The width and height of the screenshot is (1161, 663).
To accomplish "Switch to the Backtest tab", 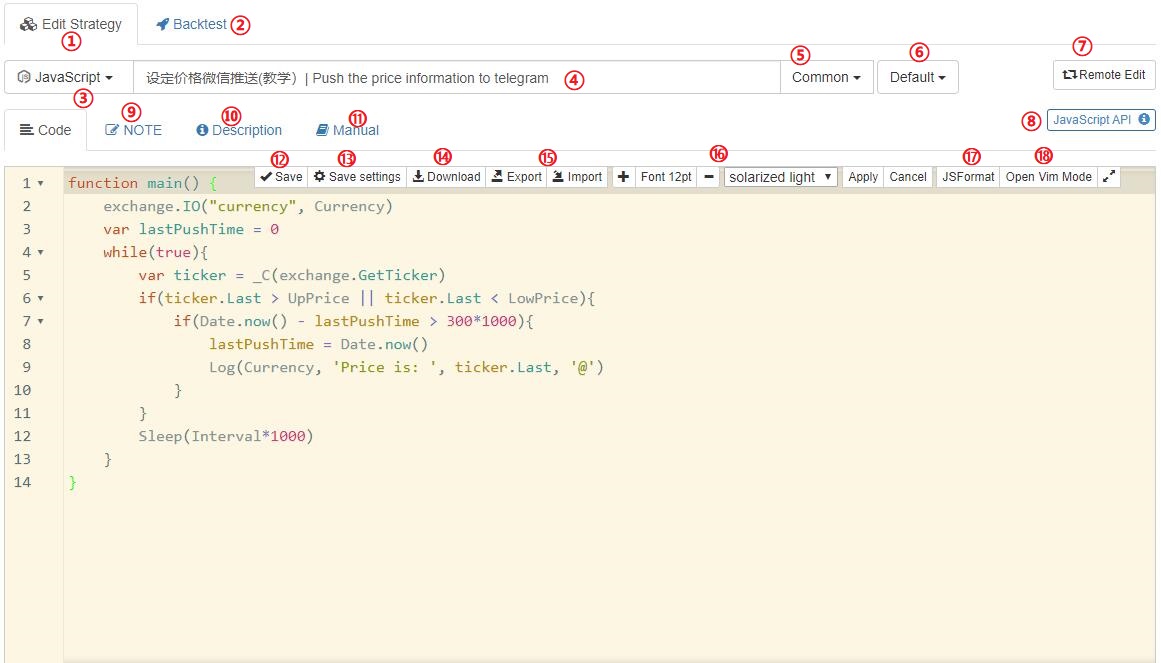I will tap(192, 24).
